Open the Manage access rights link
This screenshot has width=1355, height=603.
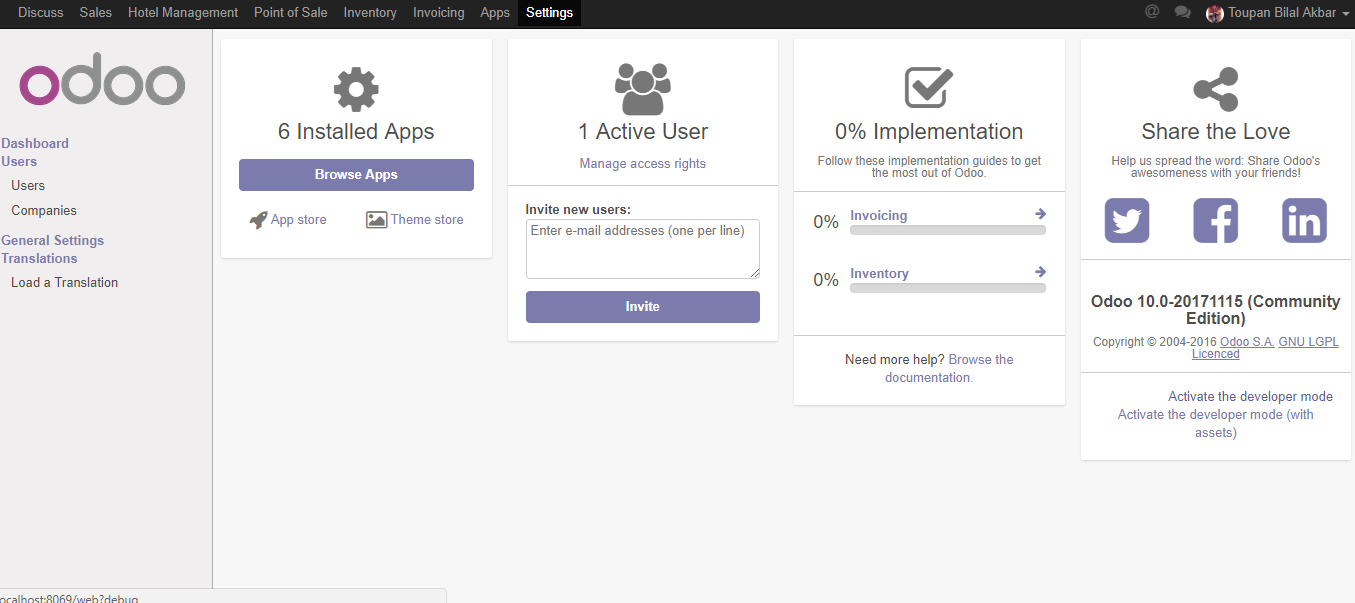tap(642, 163)
